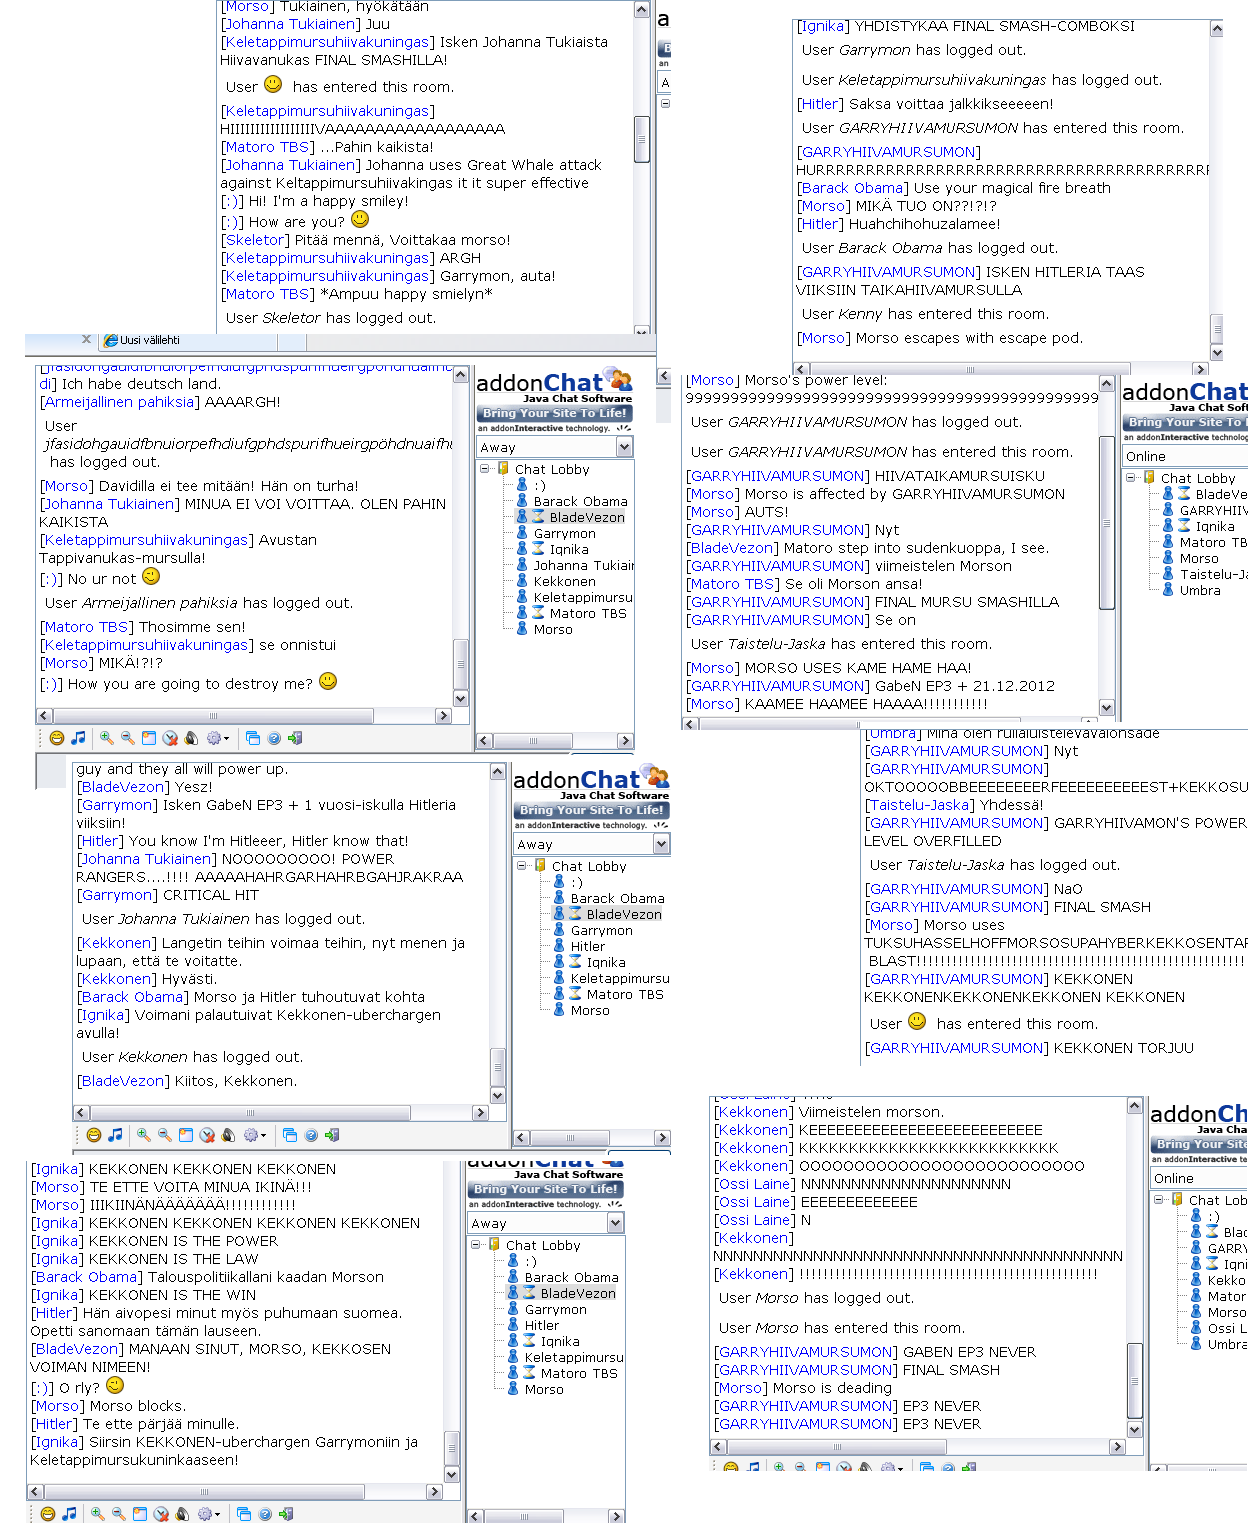Image resolution: width=1248 pixels, height=1539 pixels.
Task: Collapse Chat Lobby tree beside 'Kiitos, Kekkonen' chat
Action: (x=522, y=866)
